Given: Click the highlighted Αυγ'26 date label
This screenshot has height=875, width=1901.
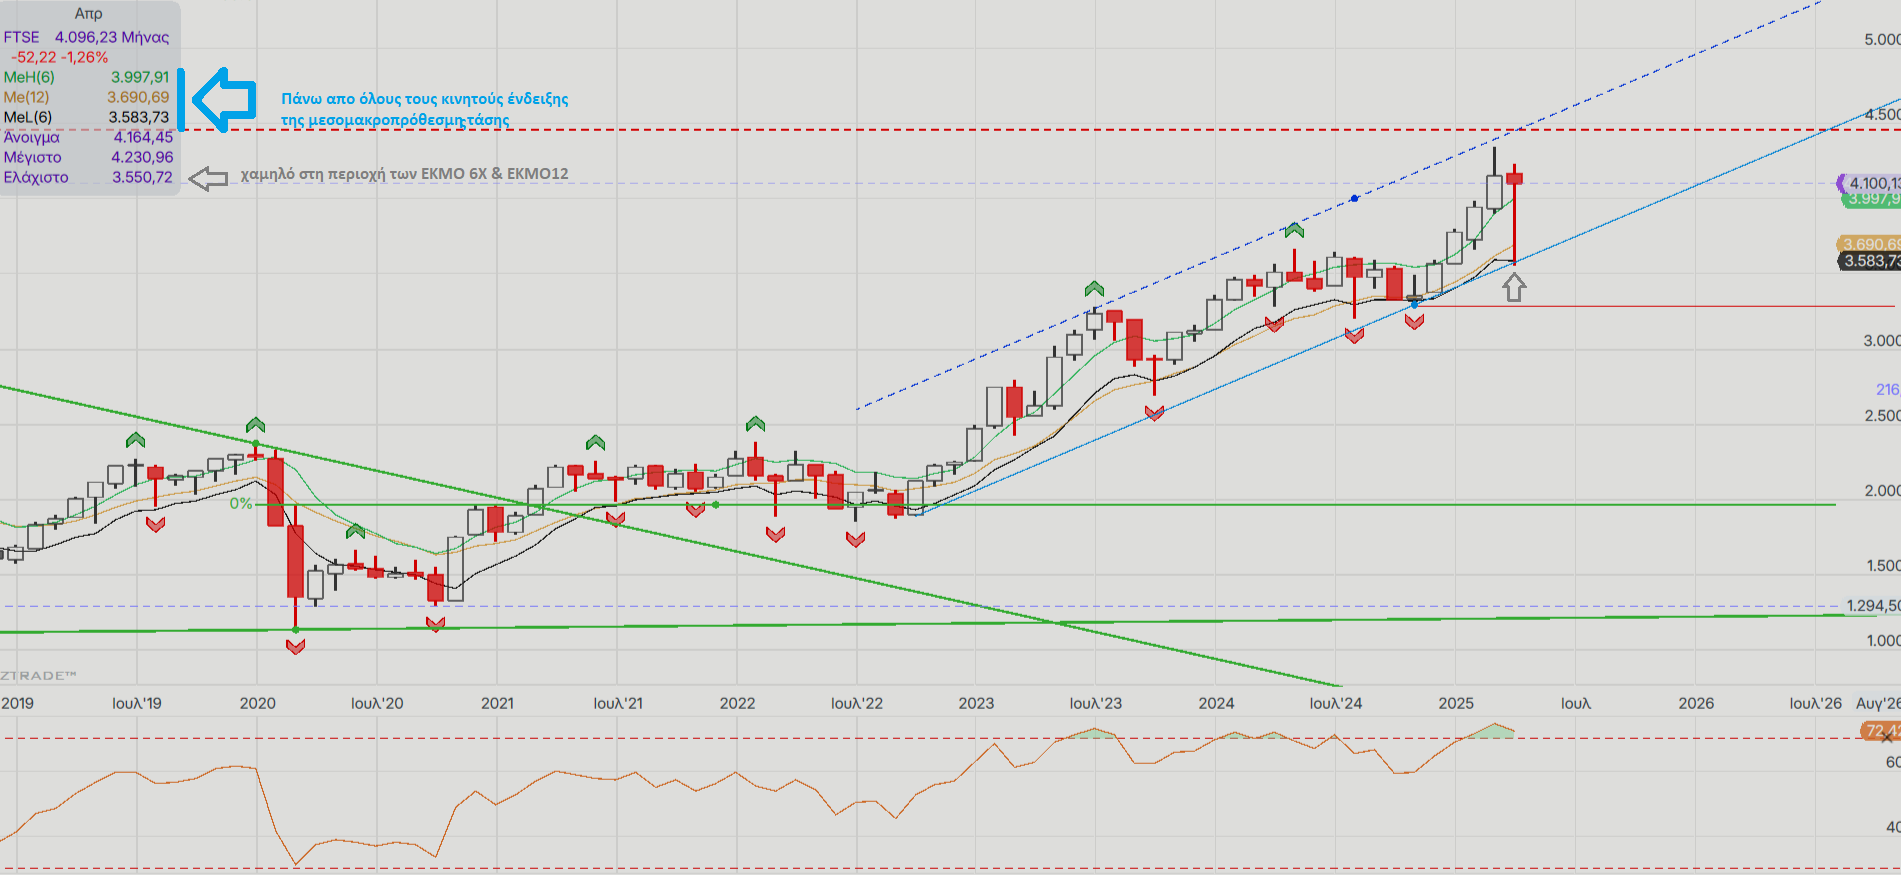Looking at the screenshot, I should 1877,703.
